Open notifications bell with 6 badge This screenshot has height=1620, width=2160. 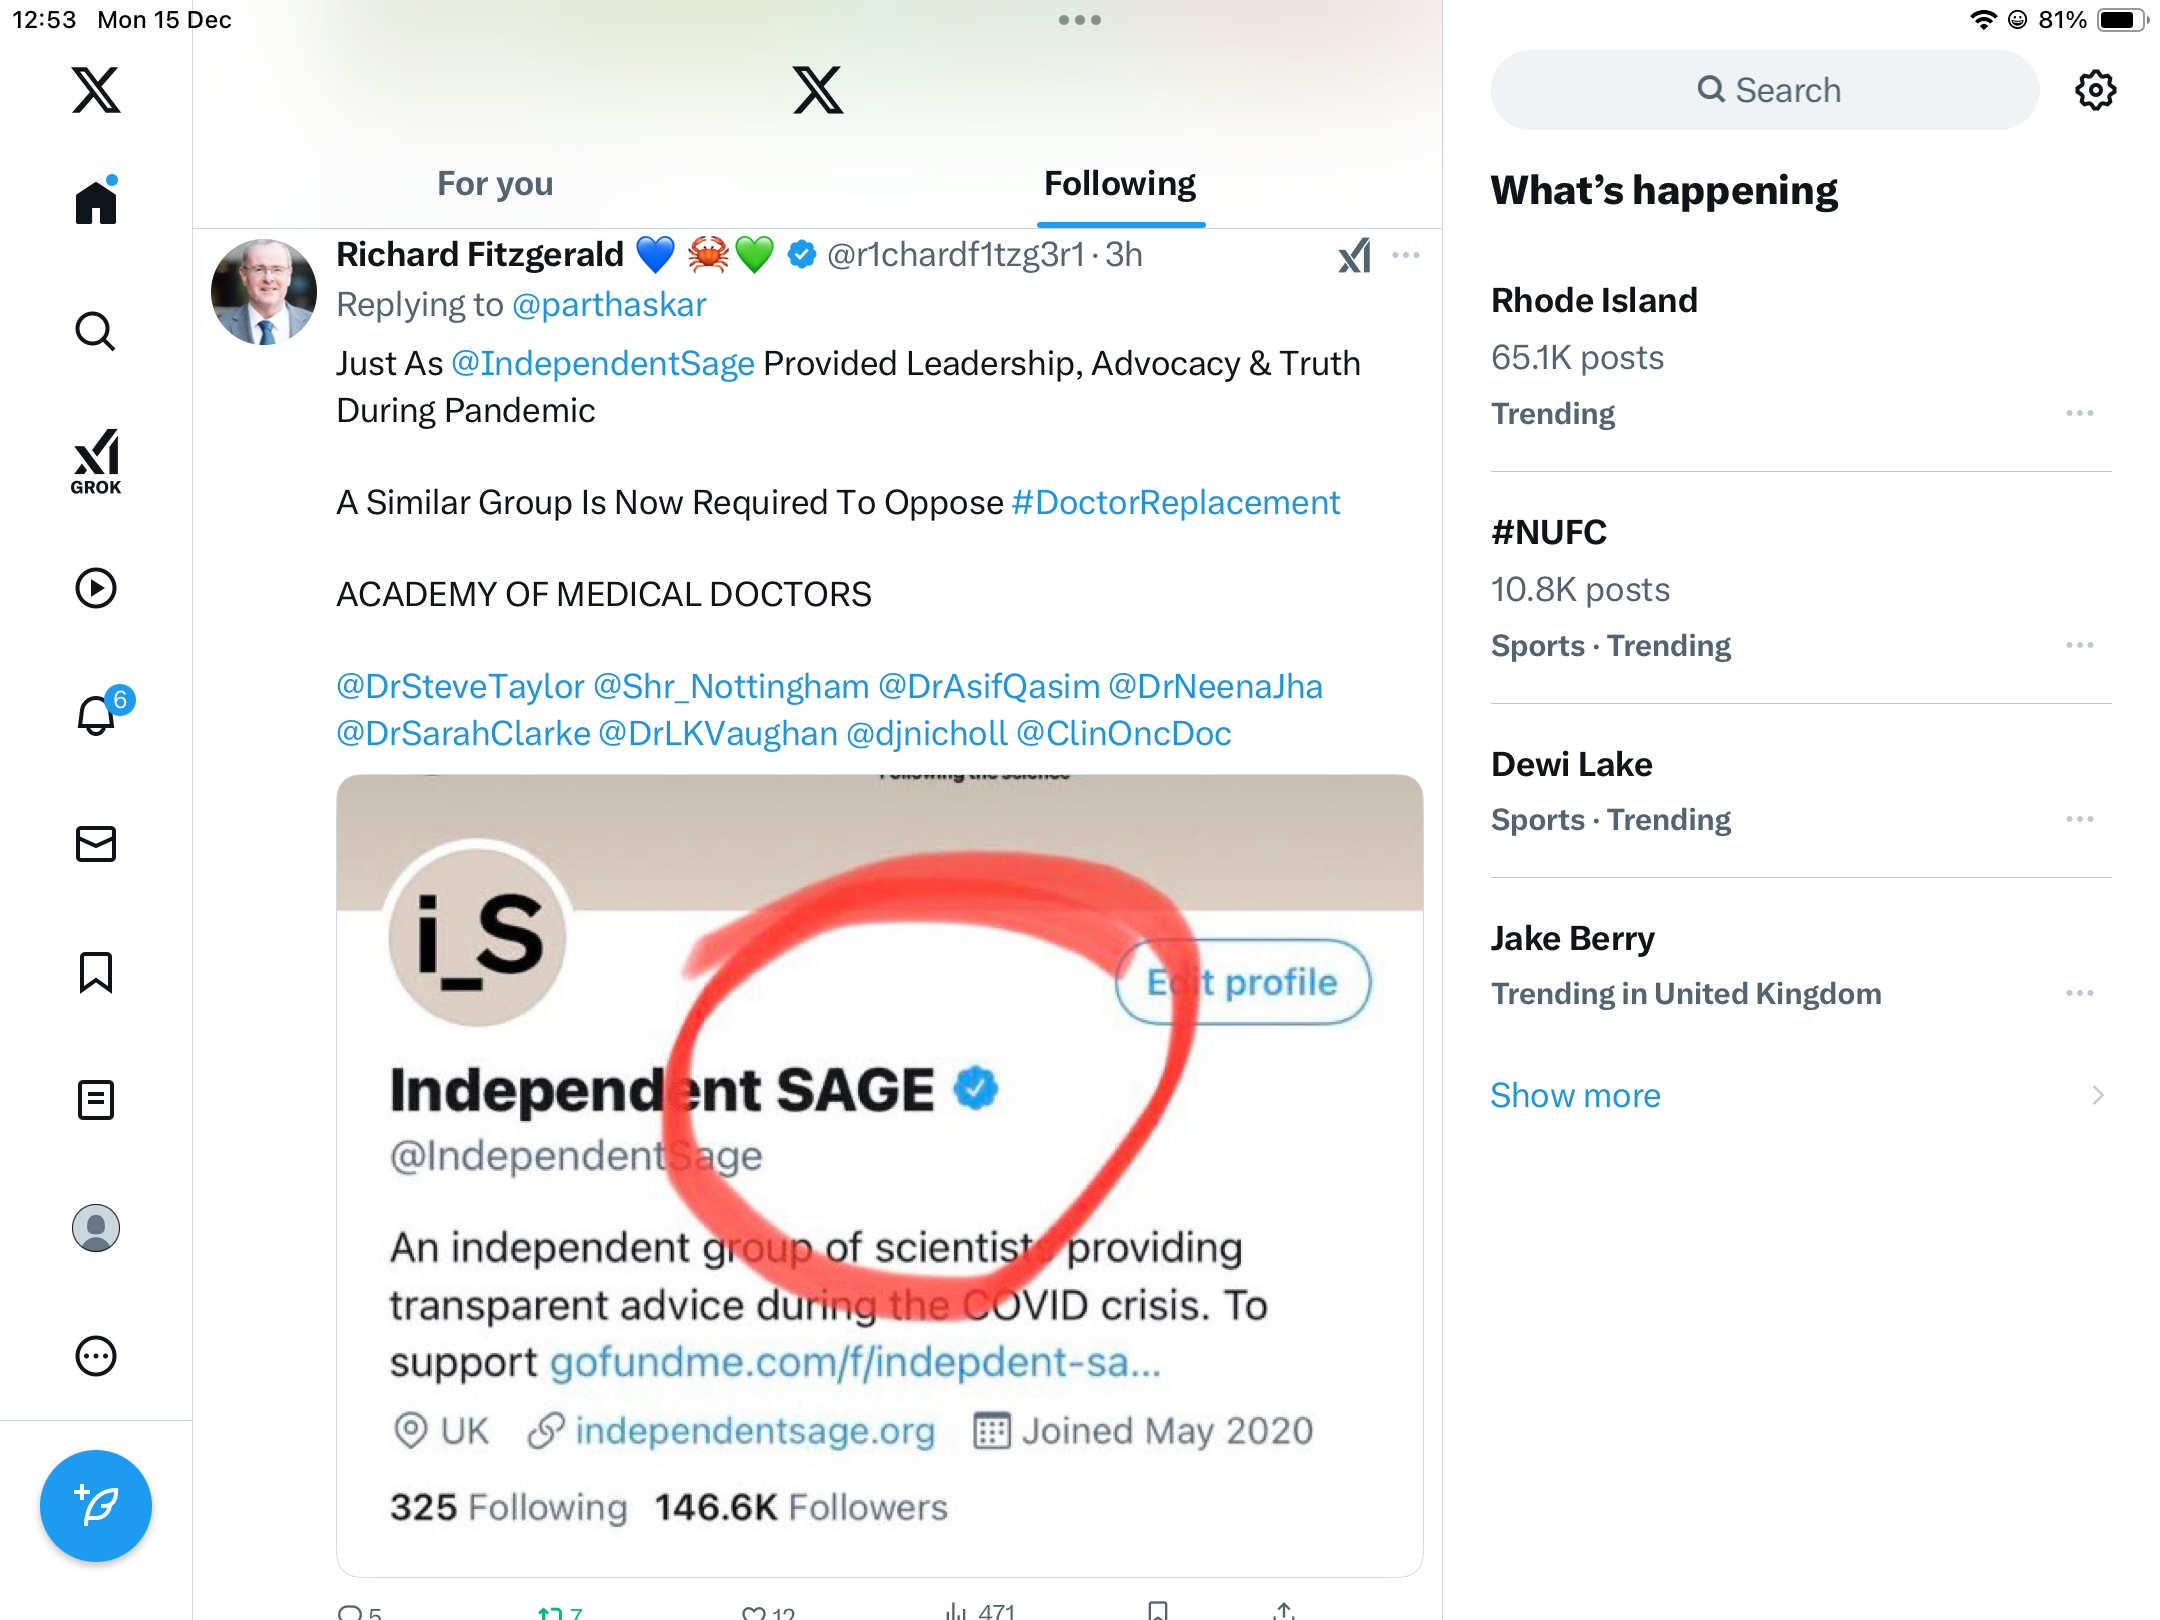pos(98,715)
